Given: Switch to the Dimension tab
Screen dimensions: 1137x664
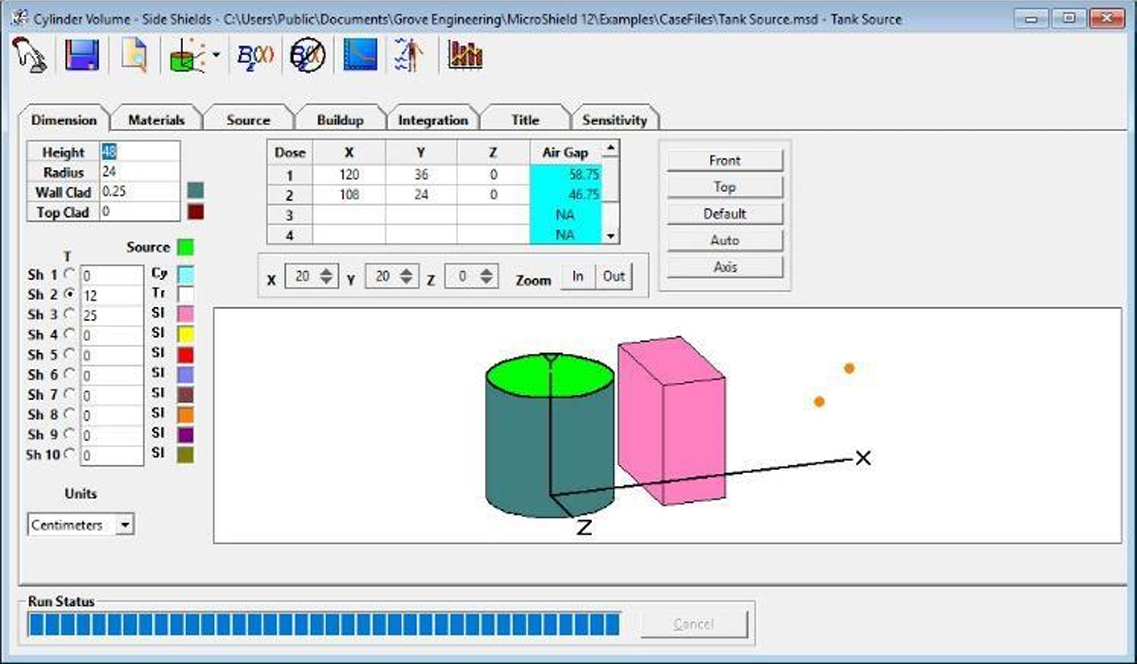Looking at the screenshot, I should pyautogui.click(x=64, y=120).
